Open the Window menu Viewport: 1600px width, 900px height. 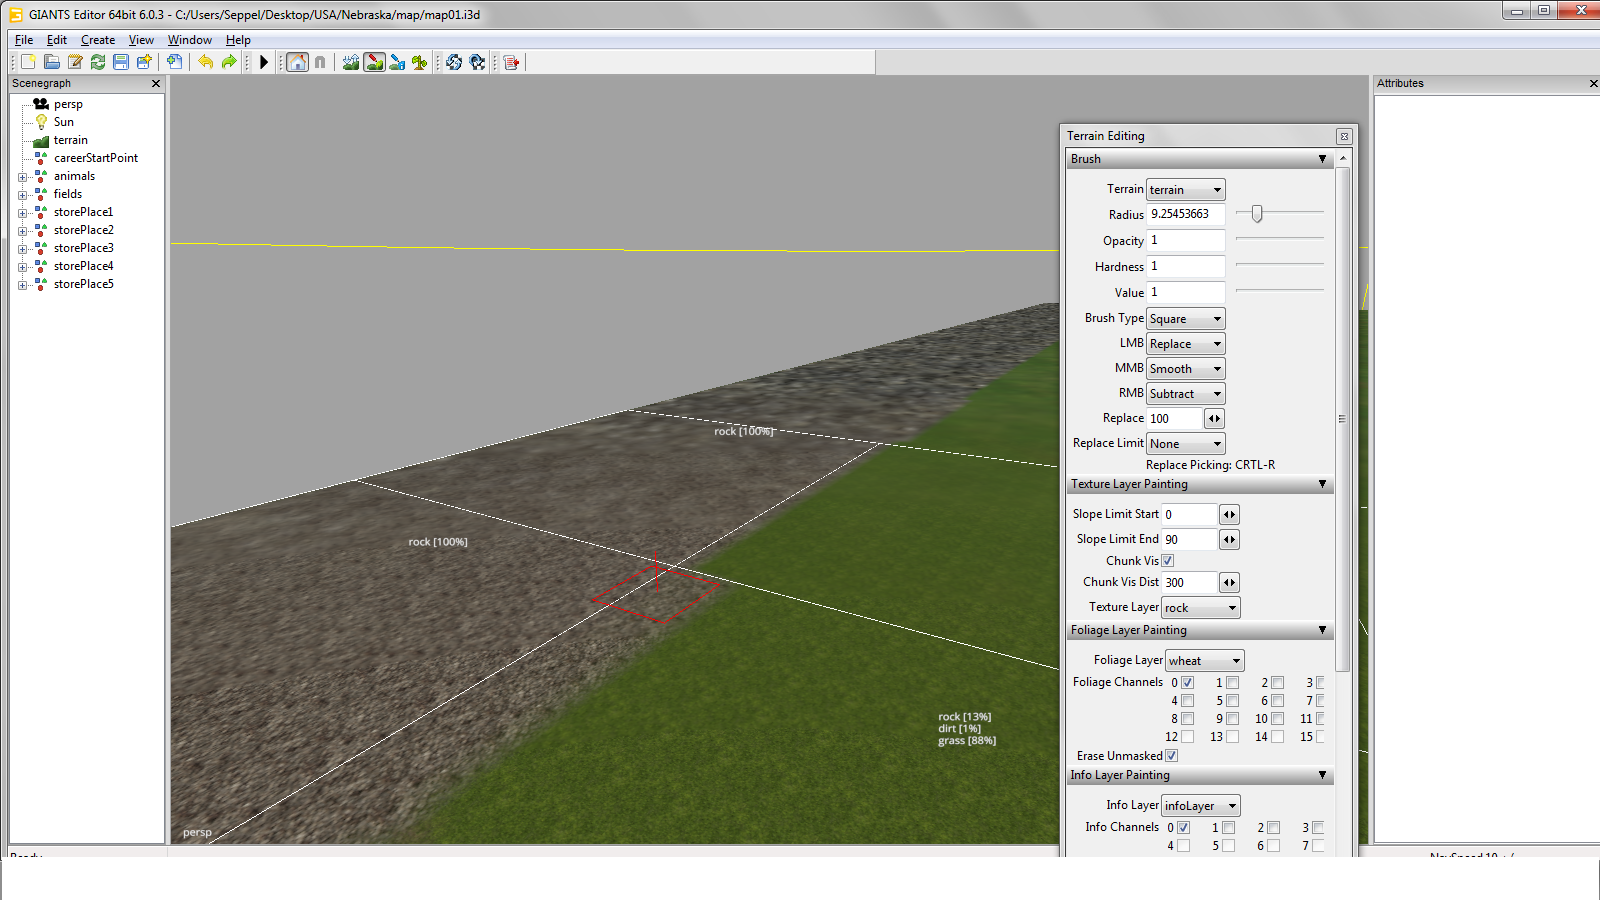point(190,40)
